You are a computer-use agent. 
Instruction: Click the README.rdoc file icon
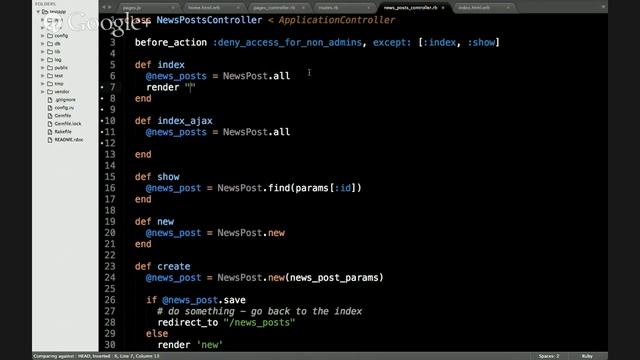50,140
